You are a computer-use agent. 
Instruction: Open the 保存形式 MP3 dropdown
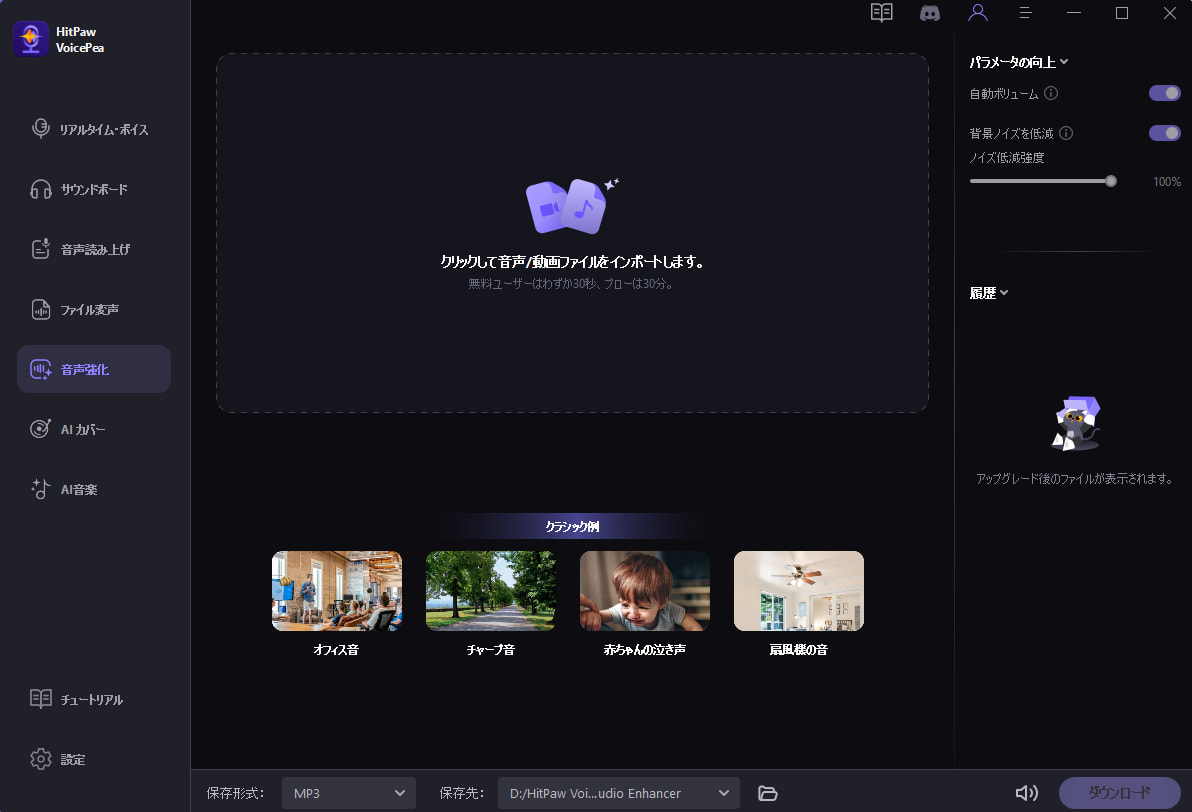[349, 793]
